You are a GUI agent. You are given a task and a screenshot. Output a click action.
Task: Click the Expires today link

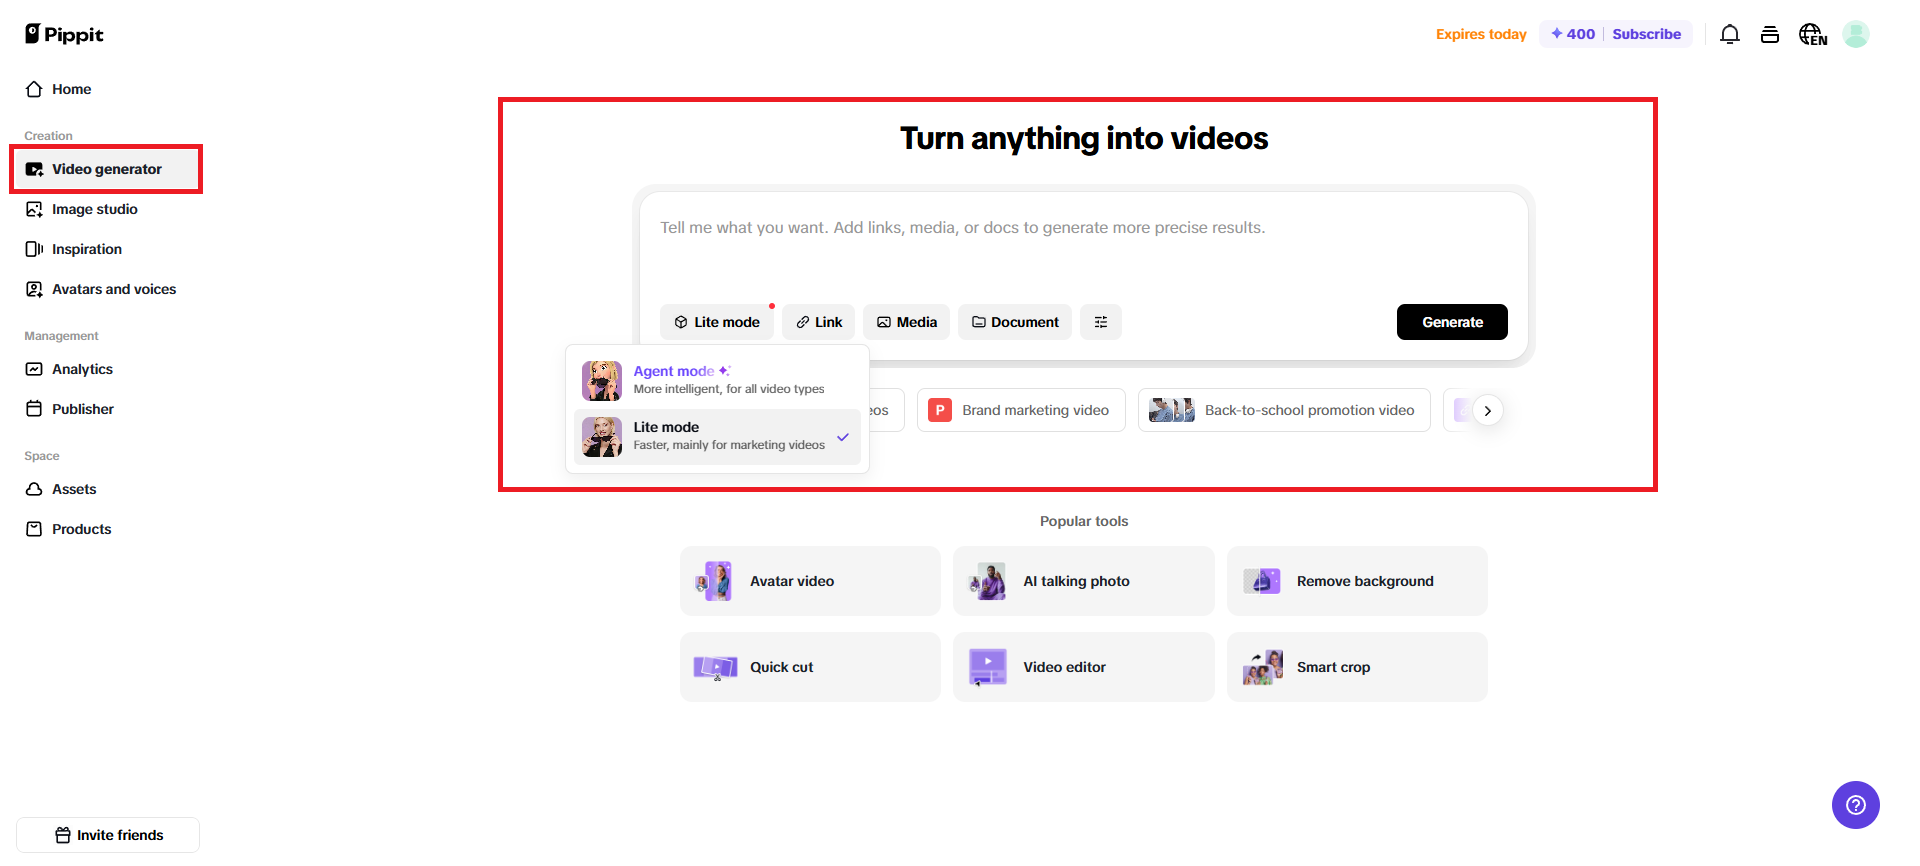click(x=1481, y=34)
